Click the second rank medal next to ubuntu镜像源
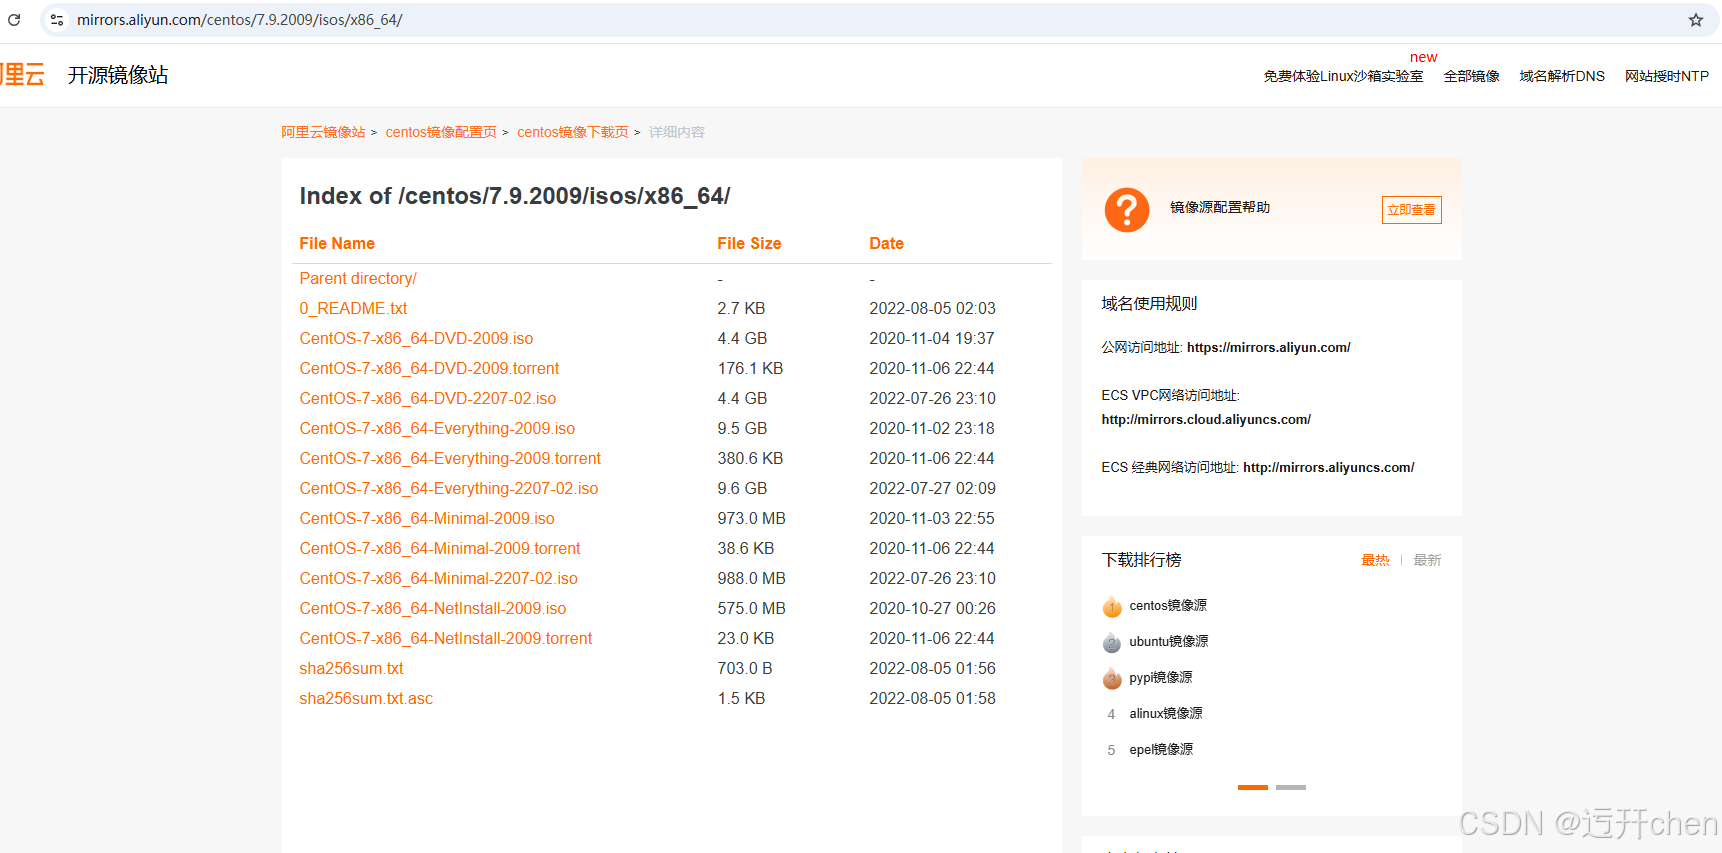 1112,643
